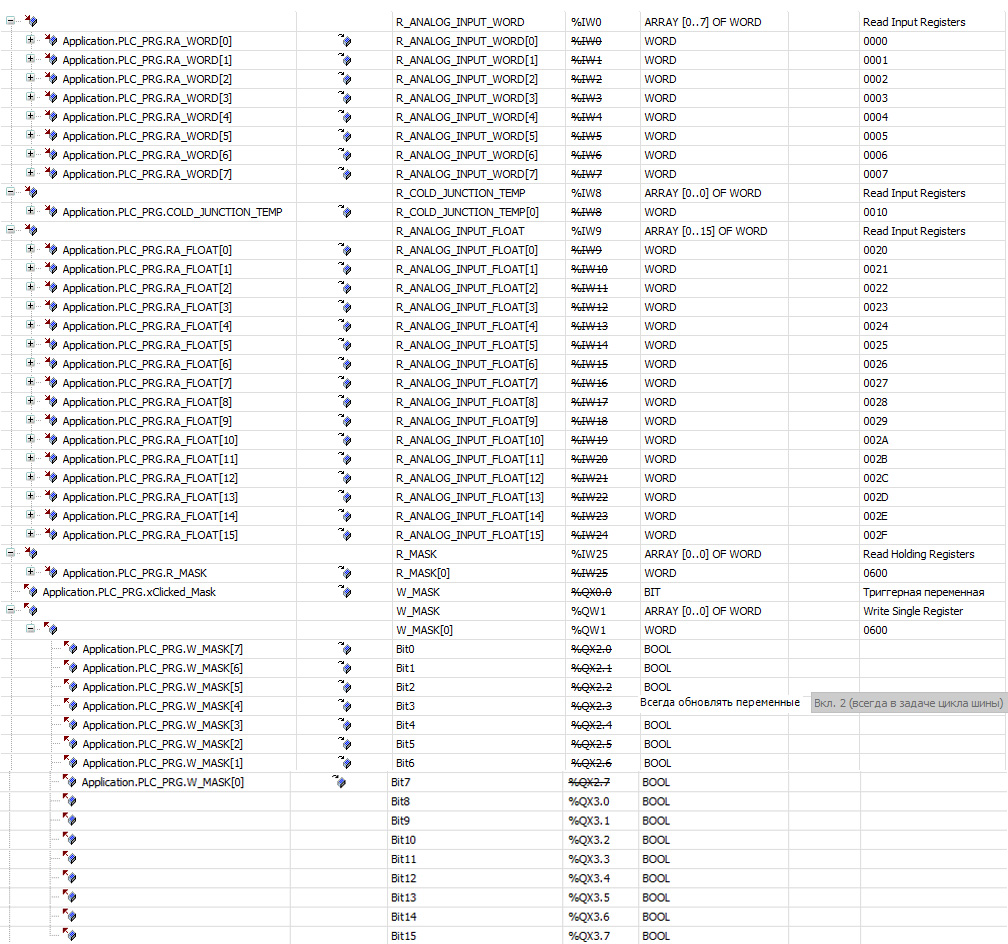Click the variable icon beside Application.PLC_PRG.W_MASK[0]
1008x944 pixels.
coord(69,781)
